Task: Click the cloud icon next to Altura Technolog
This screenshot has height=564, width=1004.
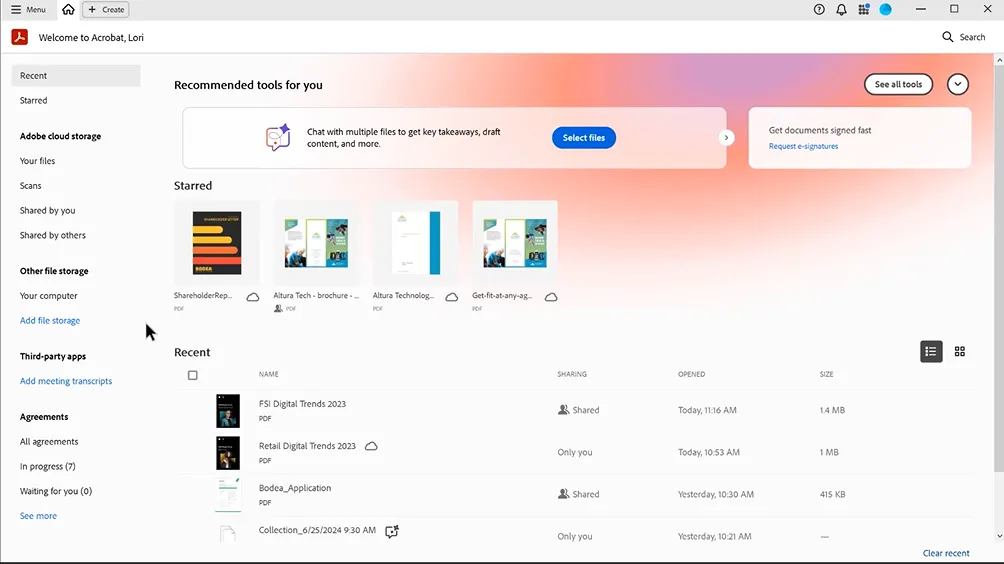Action: (x=451, y=297)
